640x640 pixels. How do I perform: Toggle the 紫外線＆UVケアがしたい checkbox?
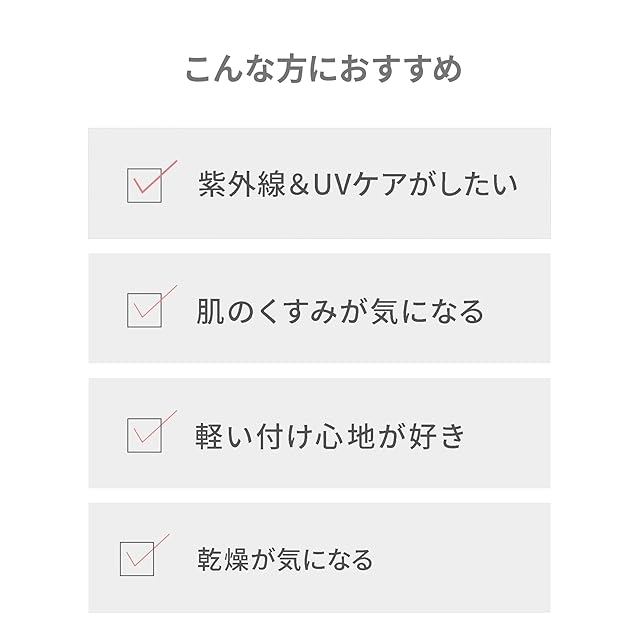145,186
